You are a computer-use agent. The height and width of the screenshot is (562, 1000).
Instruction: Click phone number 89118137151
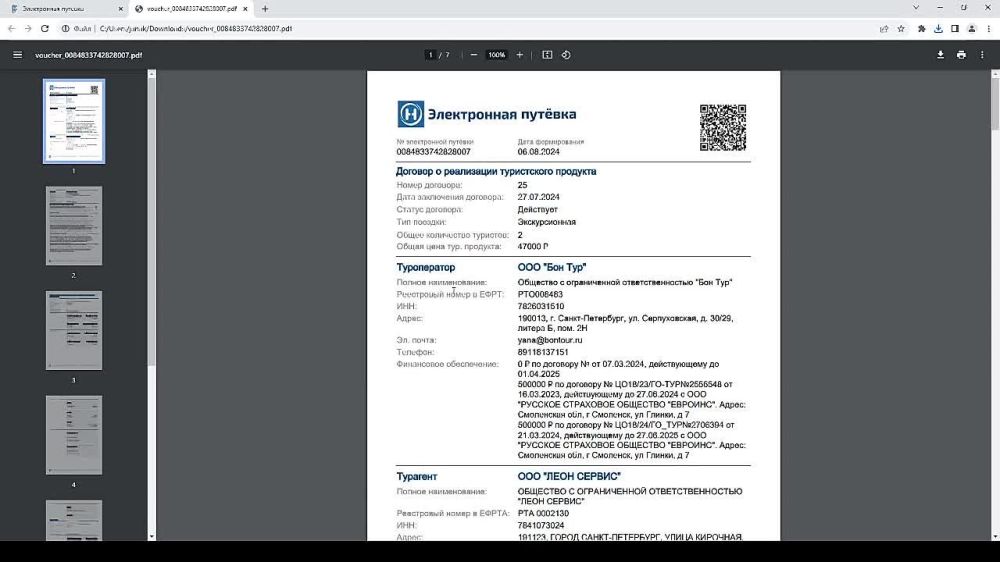coord(543,352)
